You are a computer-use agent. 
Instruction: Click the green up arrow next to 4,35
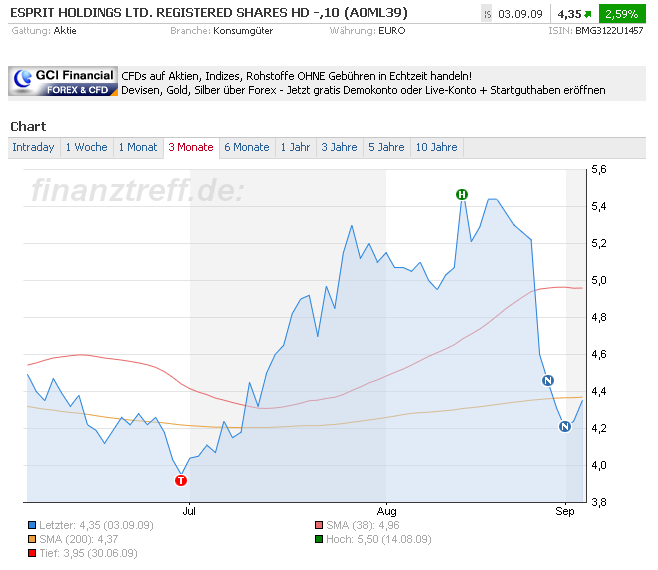pyautogui.click(x=588, y=15)
